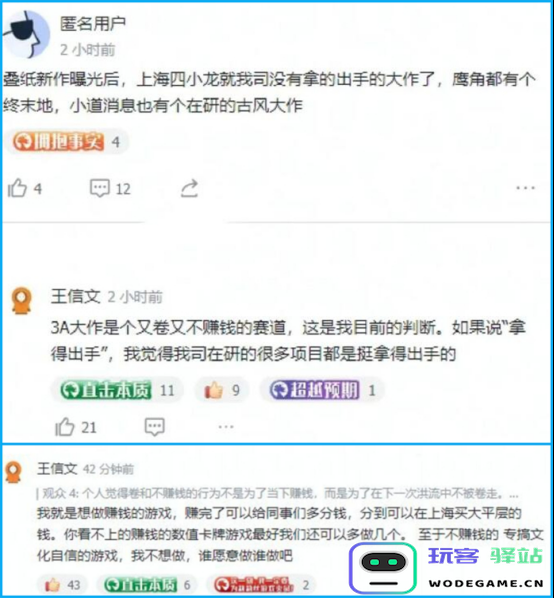The image size is (554, 598).
Task: Tap the thumbs-up emoji reaction with 9
Action: point(222,390)
